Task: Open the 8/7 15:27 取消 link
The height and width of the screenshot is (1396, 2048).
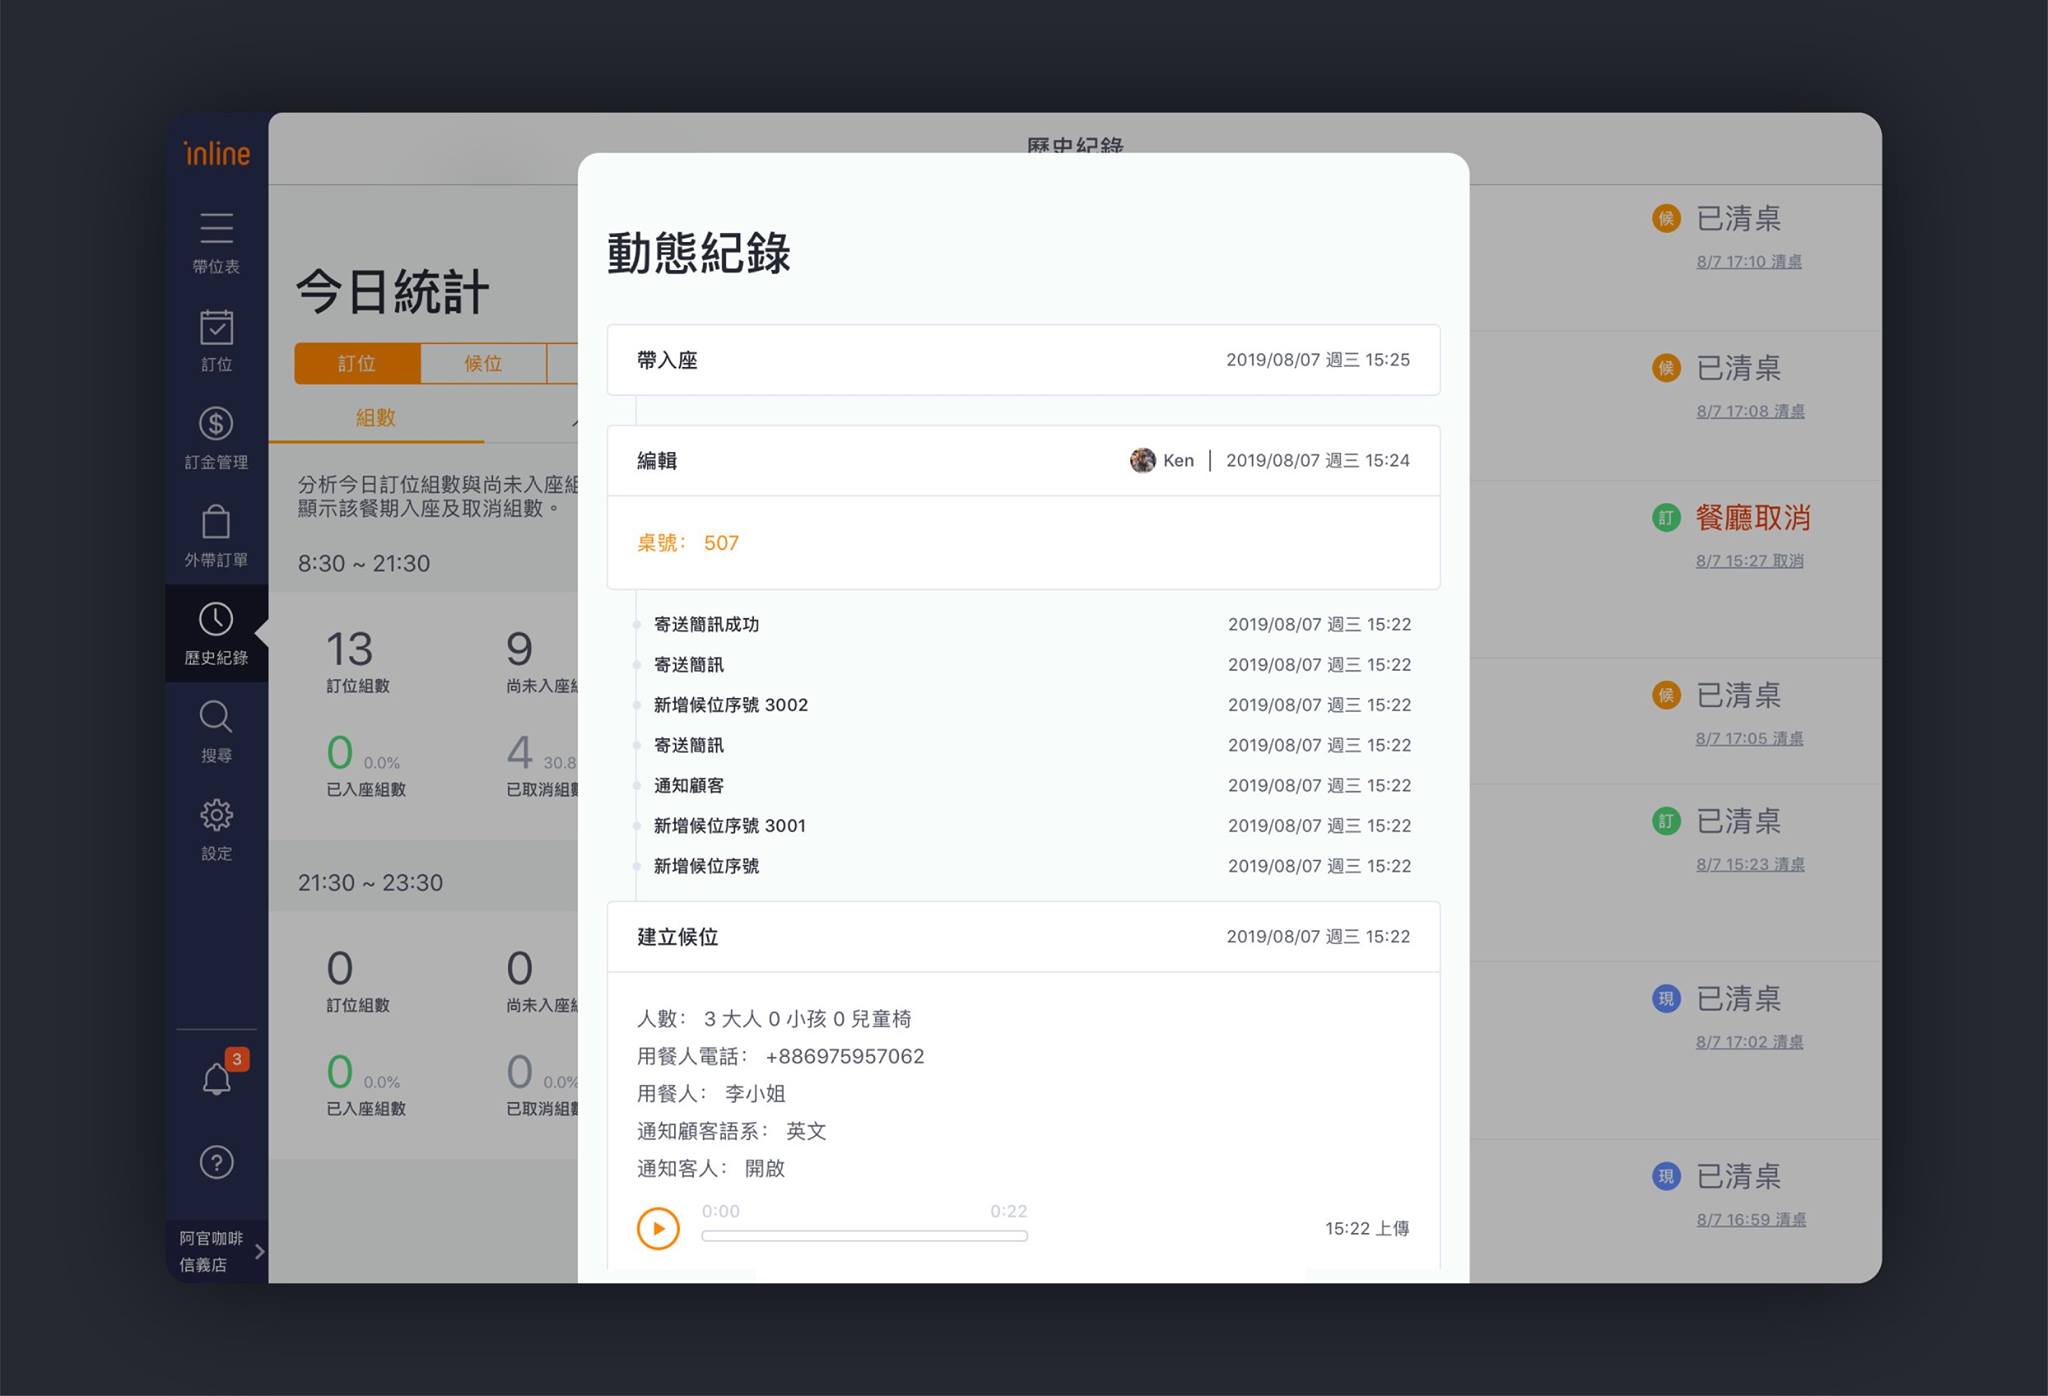Action: (1749, 561)
